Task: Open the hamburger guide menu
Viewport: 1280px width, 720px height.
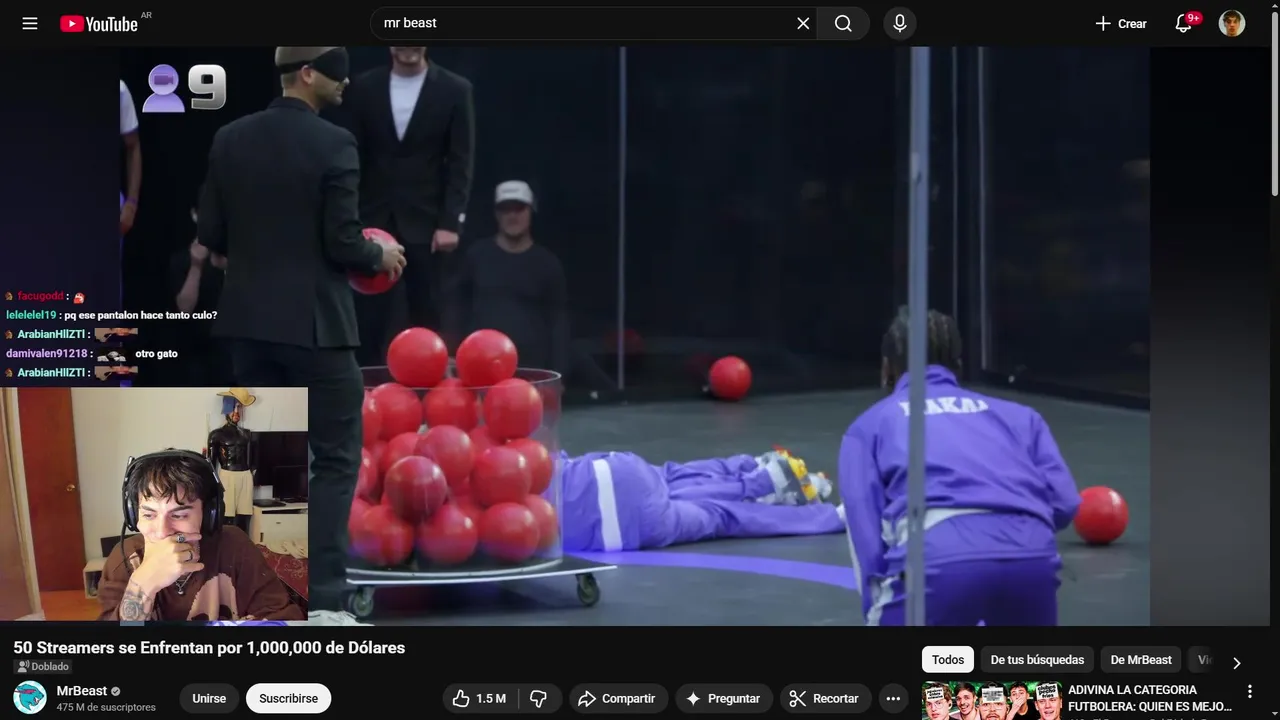Action: click(x=30, y=23)
